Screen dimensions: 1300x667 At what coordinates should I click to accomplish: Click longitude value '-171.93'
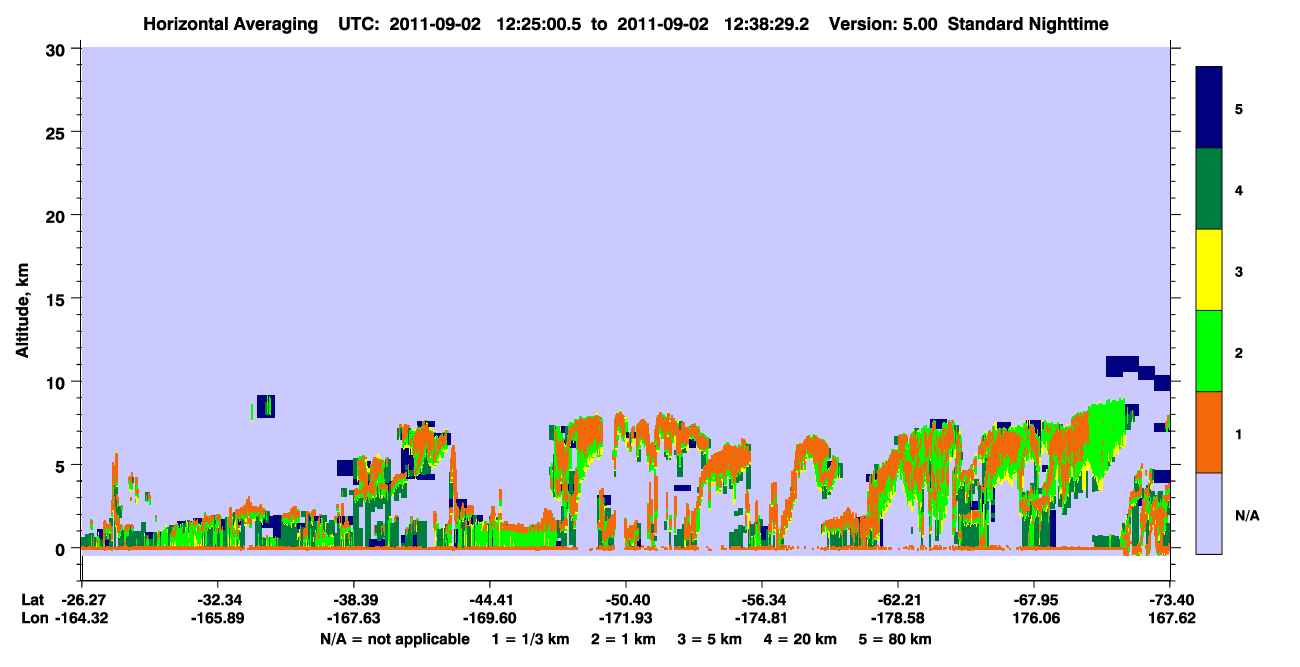coord(625,618)
